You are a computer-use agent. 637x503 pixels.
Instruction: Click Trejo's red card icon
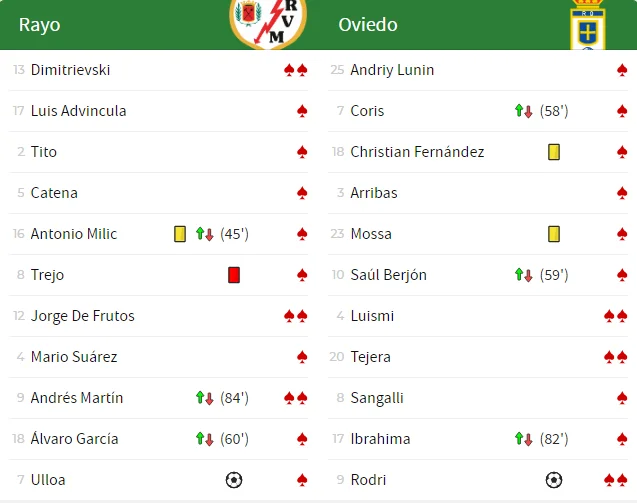click(x=234, y=275)
